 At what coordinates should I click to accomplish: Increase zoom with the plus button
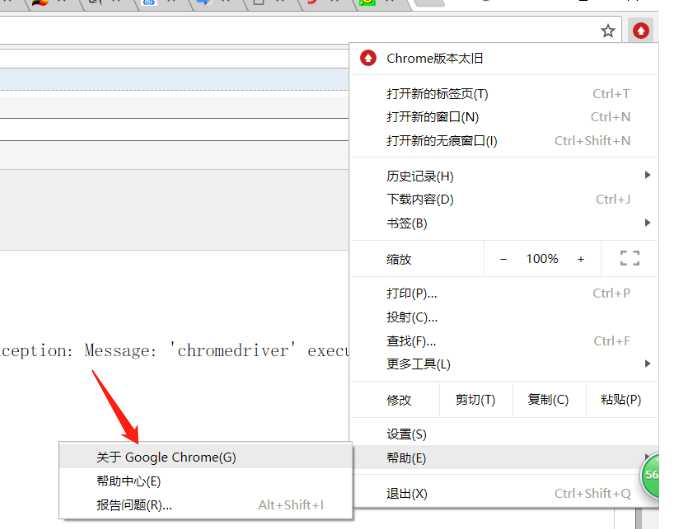point(581,259)
